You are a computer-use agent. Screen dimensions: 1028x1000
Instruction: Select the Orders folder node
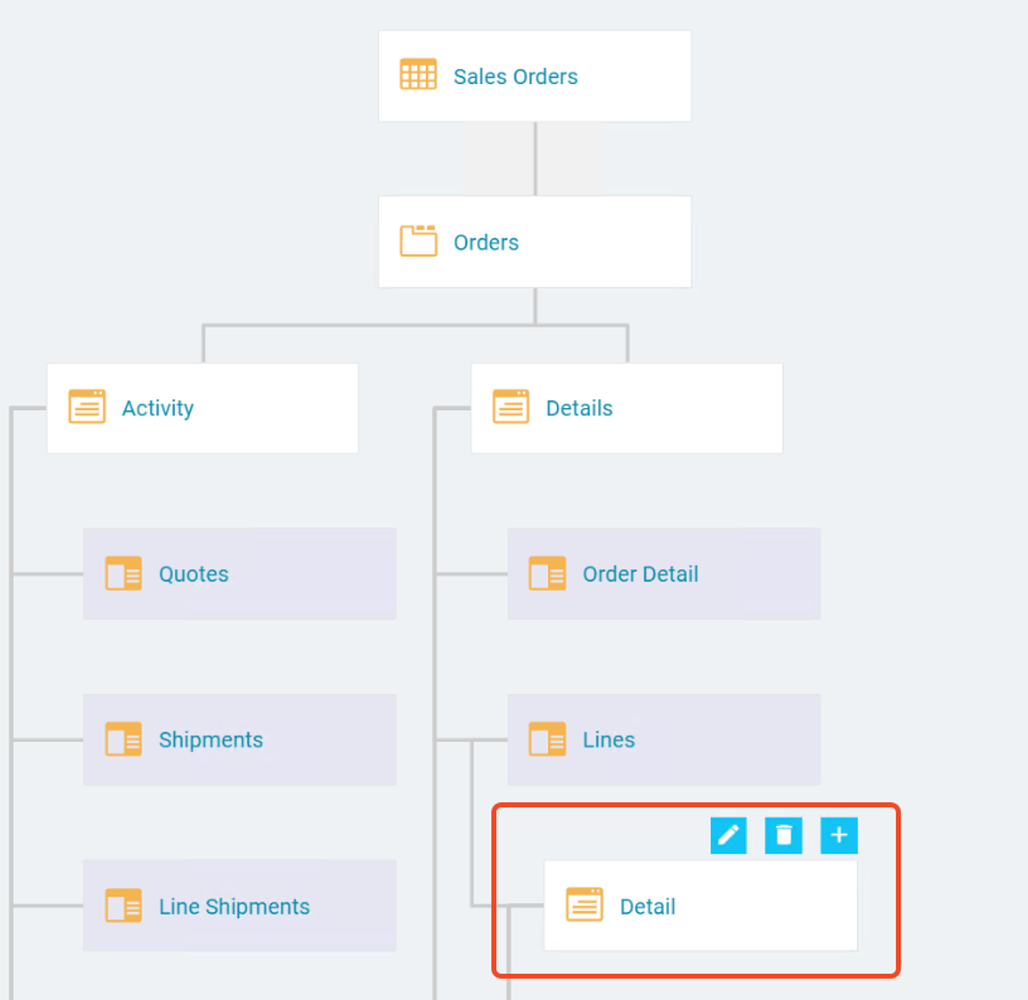coord(534,241)
